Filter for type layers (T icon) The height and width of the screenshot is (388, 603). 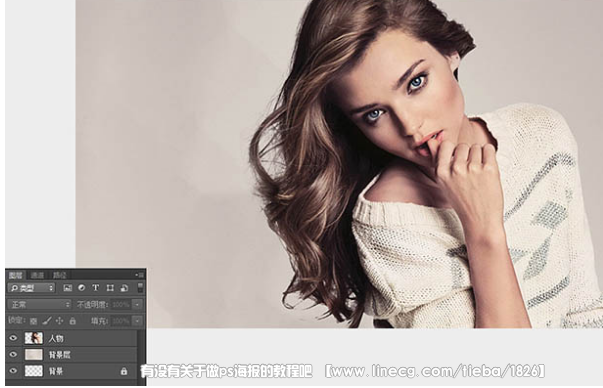click(95, 288)
